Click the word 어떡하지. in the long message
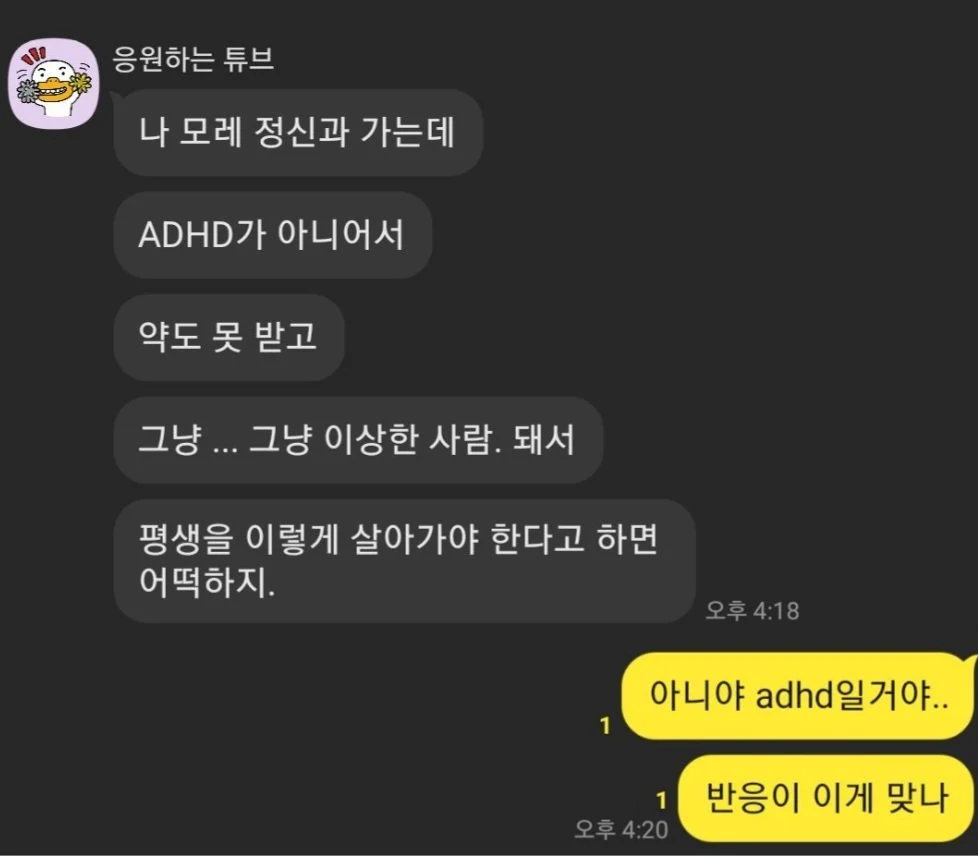The height and width of the screenshot is (860, 978). tap(207, 582)
